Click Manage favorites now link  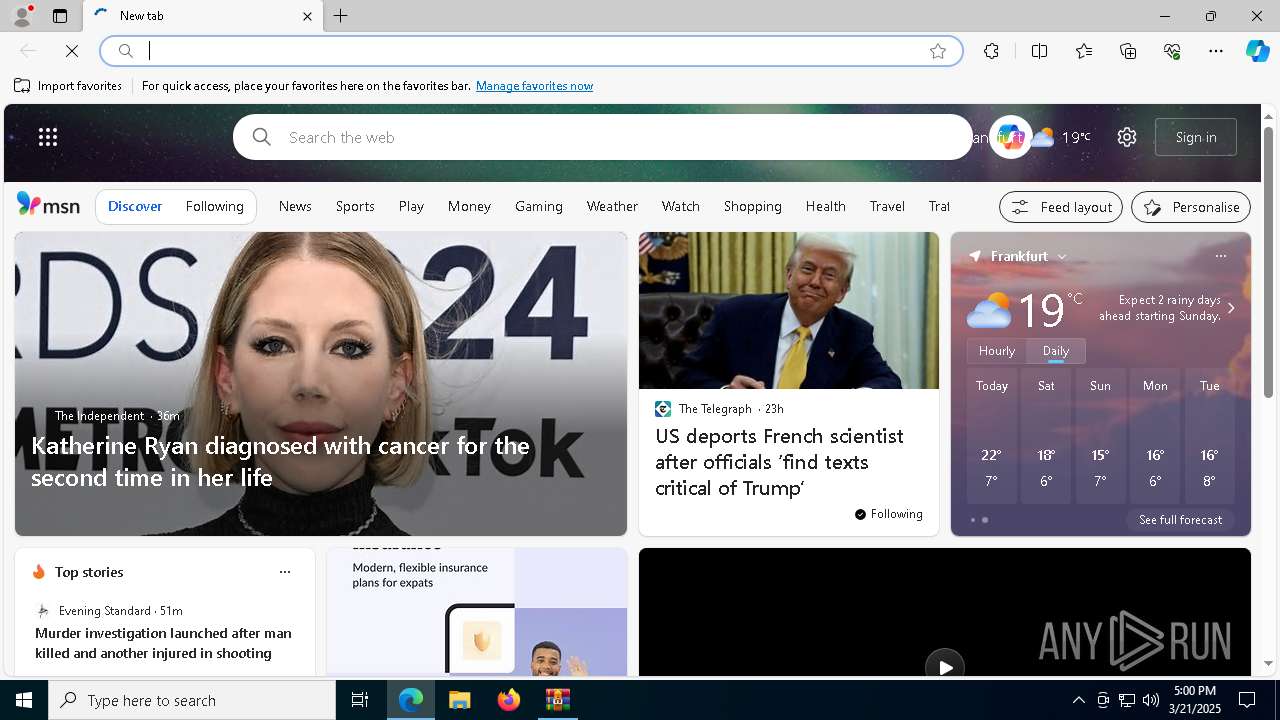point(534,86)
